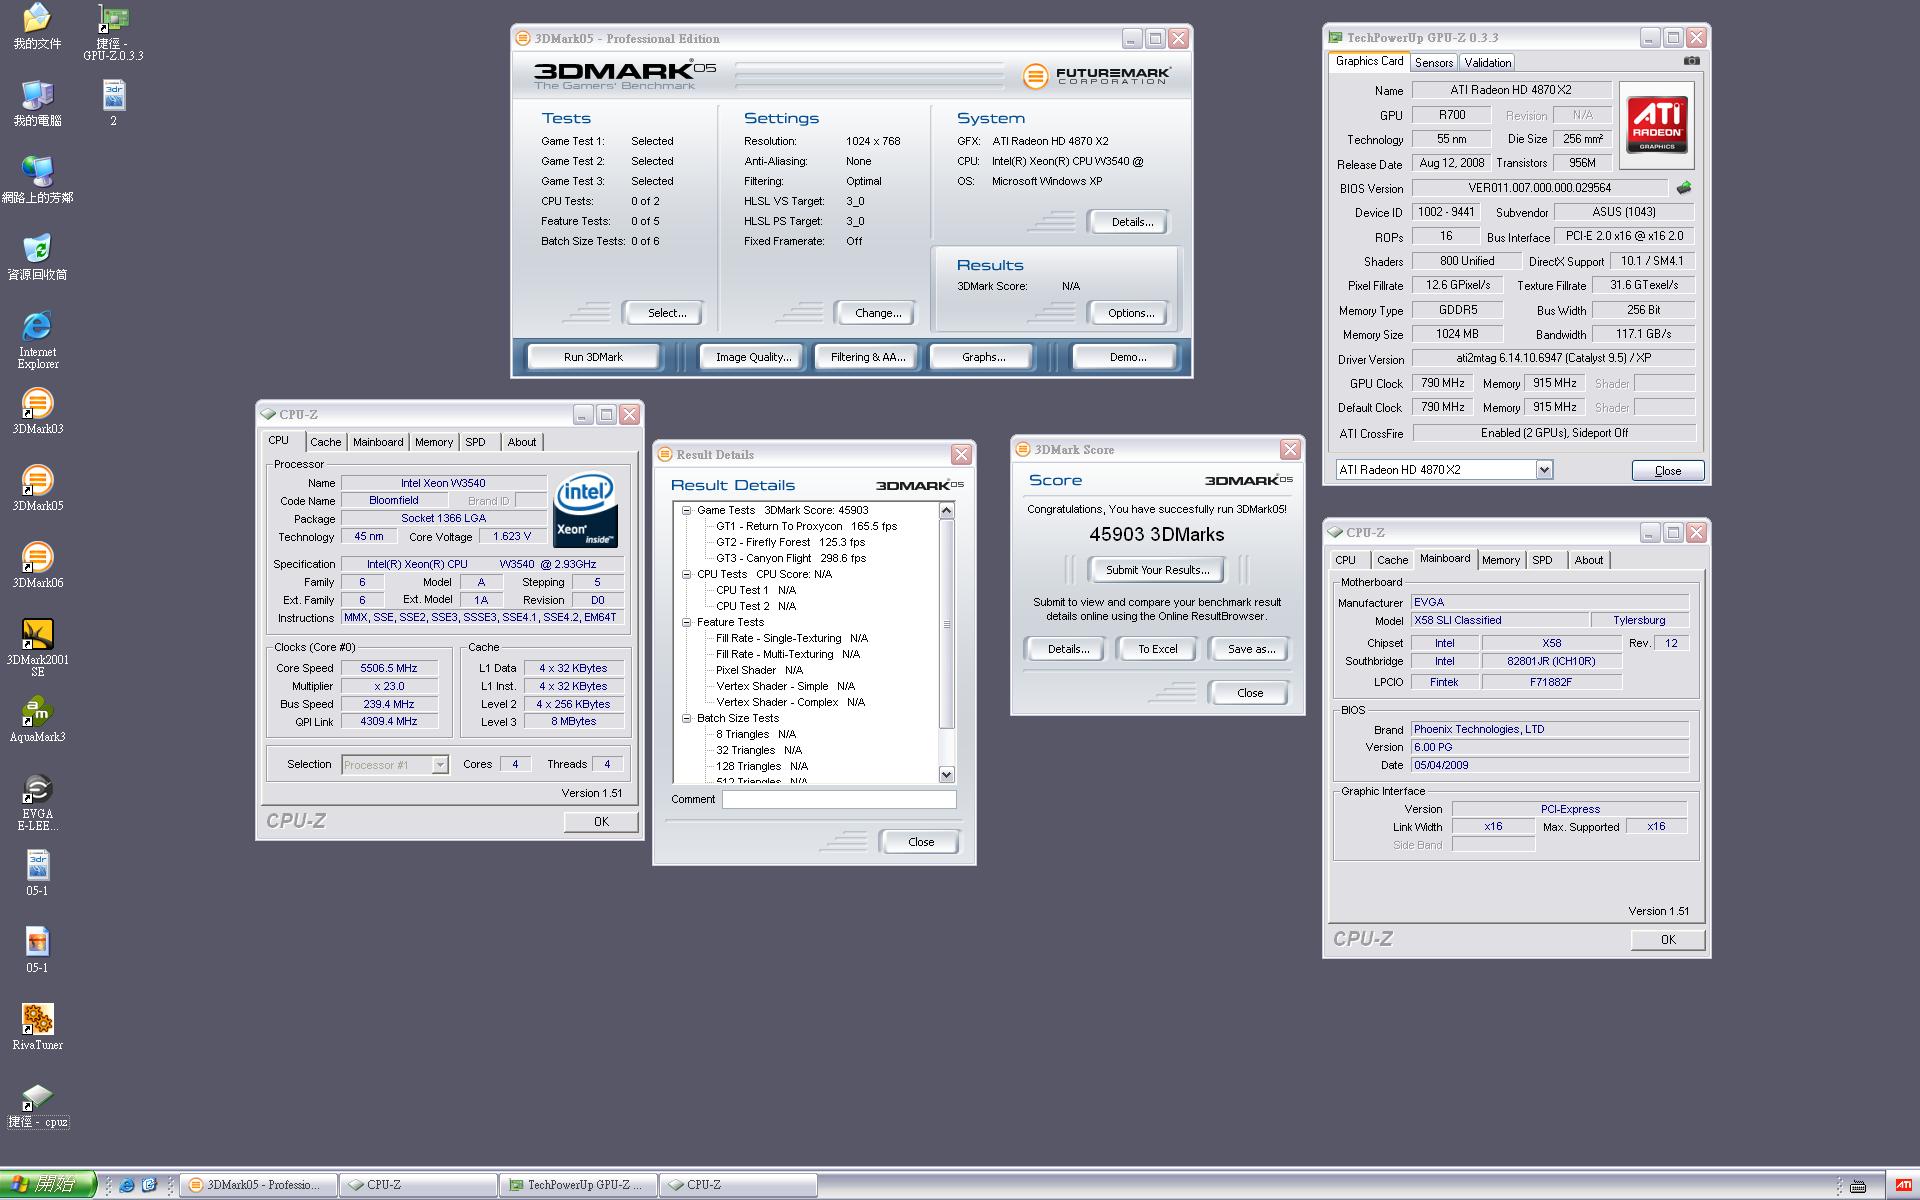The image size is (1920, 1200).
Task: Open the cpuz shortcut on desktop
Action: (x=37, y=1104)
